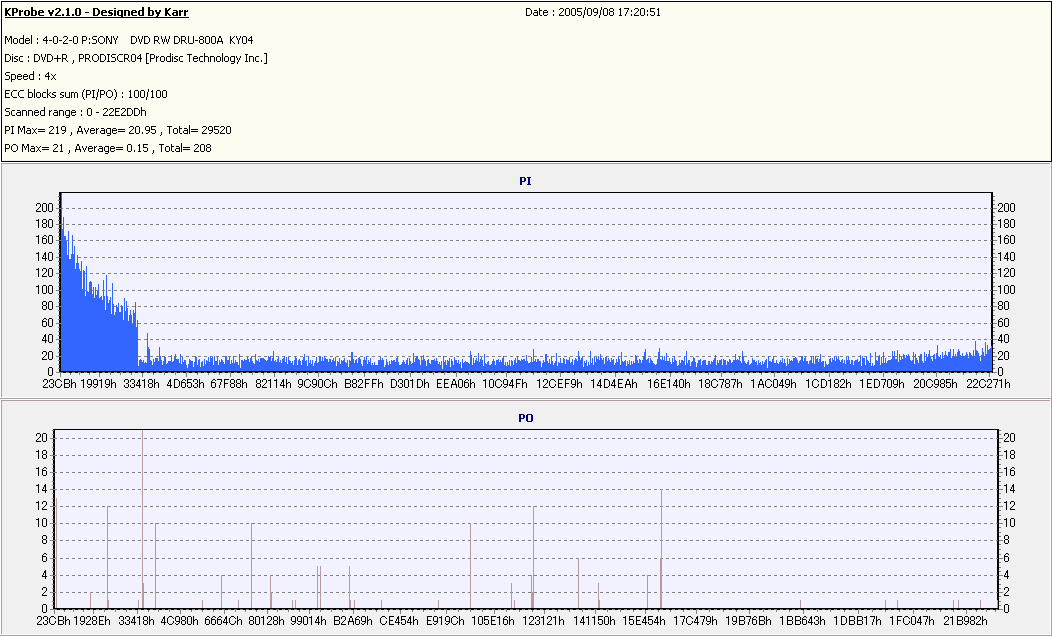Click the KProbe v2.1.0 title heading

(96, 13)
